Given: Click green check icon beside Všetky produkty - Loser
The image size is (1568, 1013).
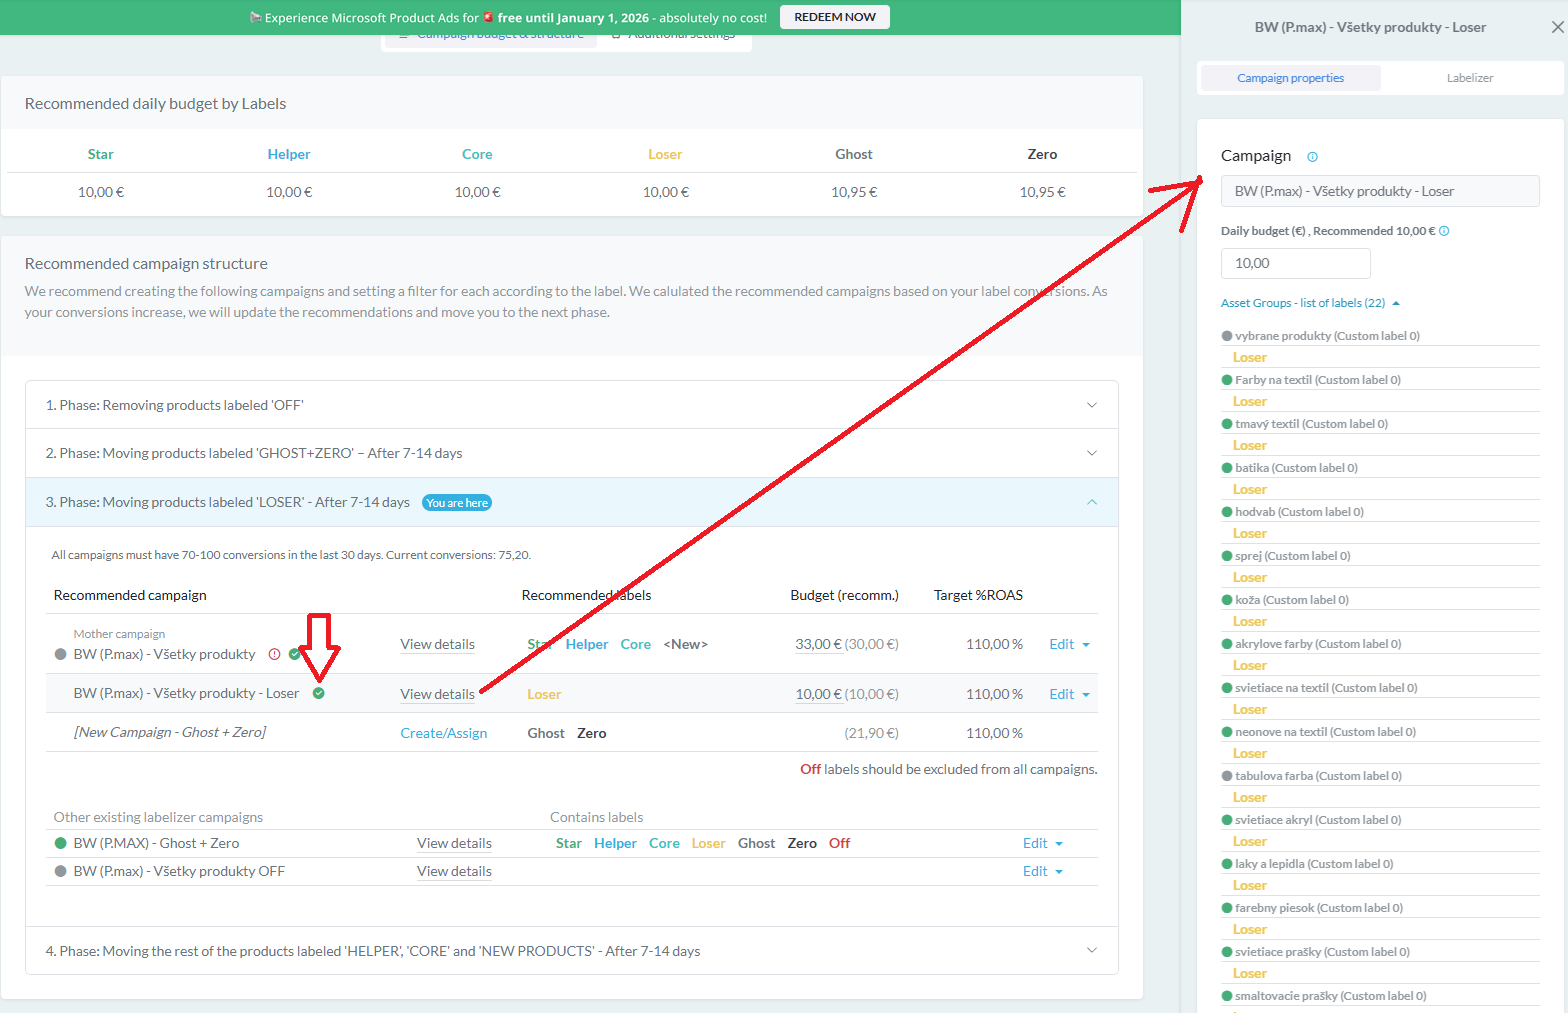Looking at the screenshot, I should coord(318,693).
